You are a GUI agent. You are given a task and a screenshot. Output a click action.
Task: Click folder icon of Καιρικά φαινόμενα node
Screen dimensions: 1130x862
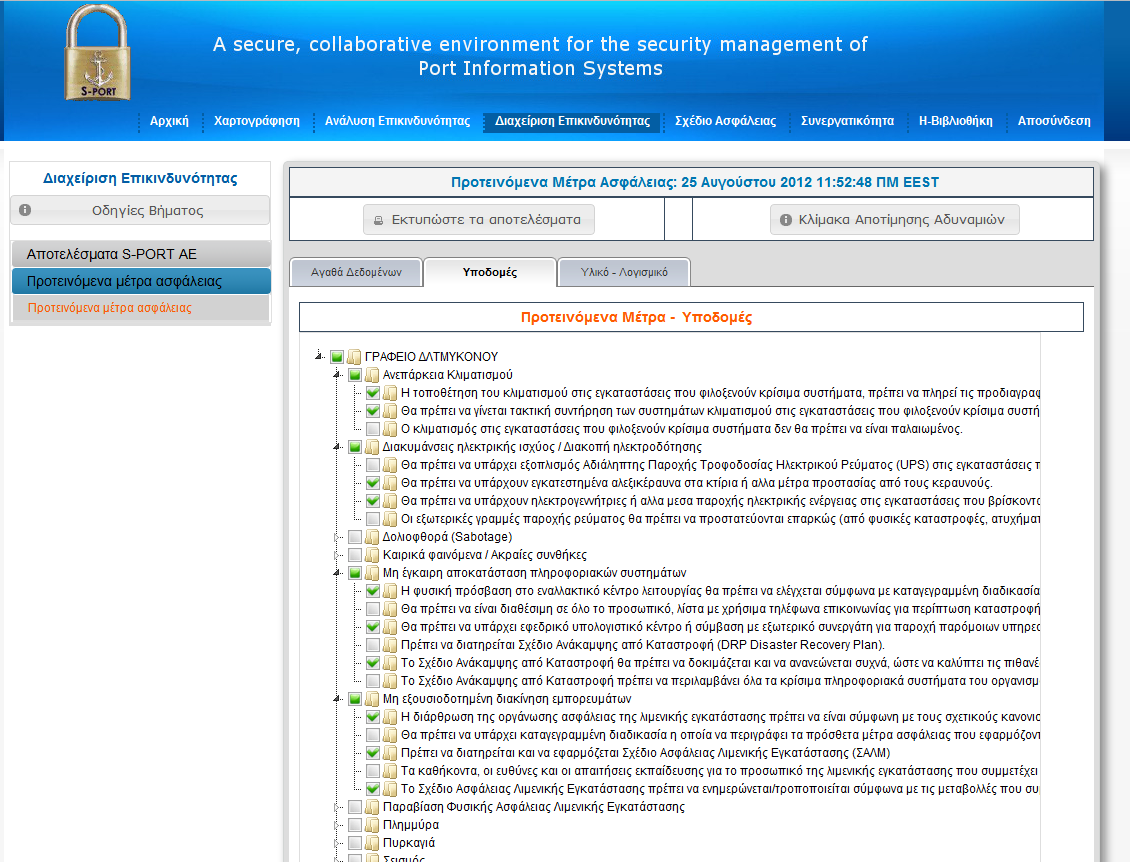coord(372,555)
